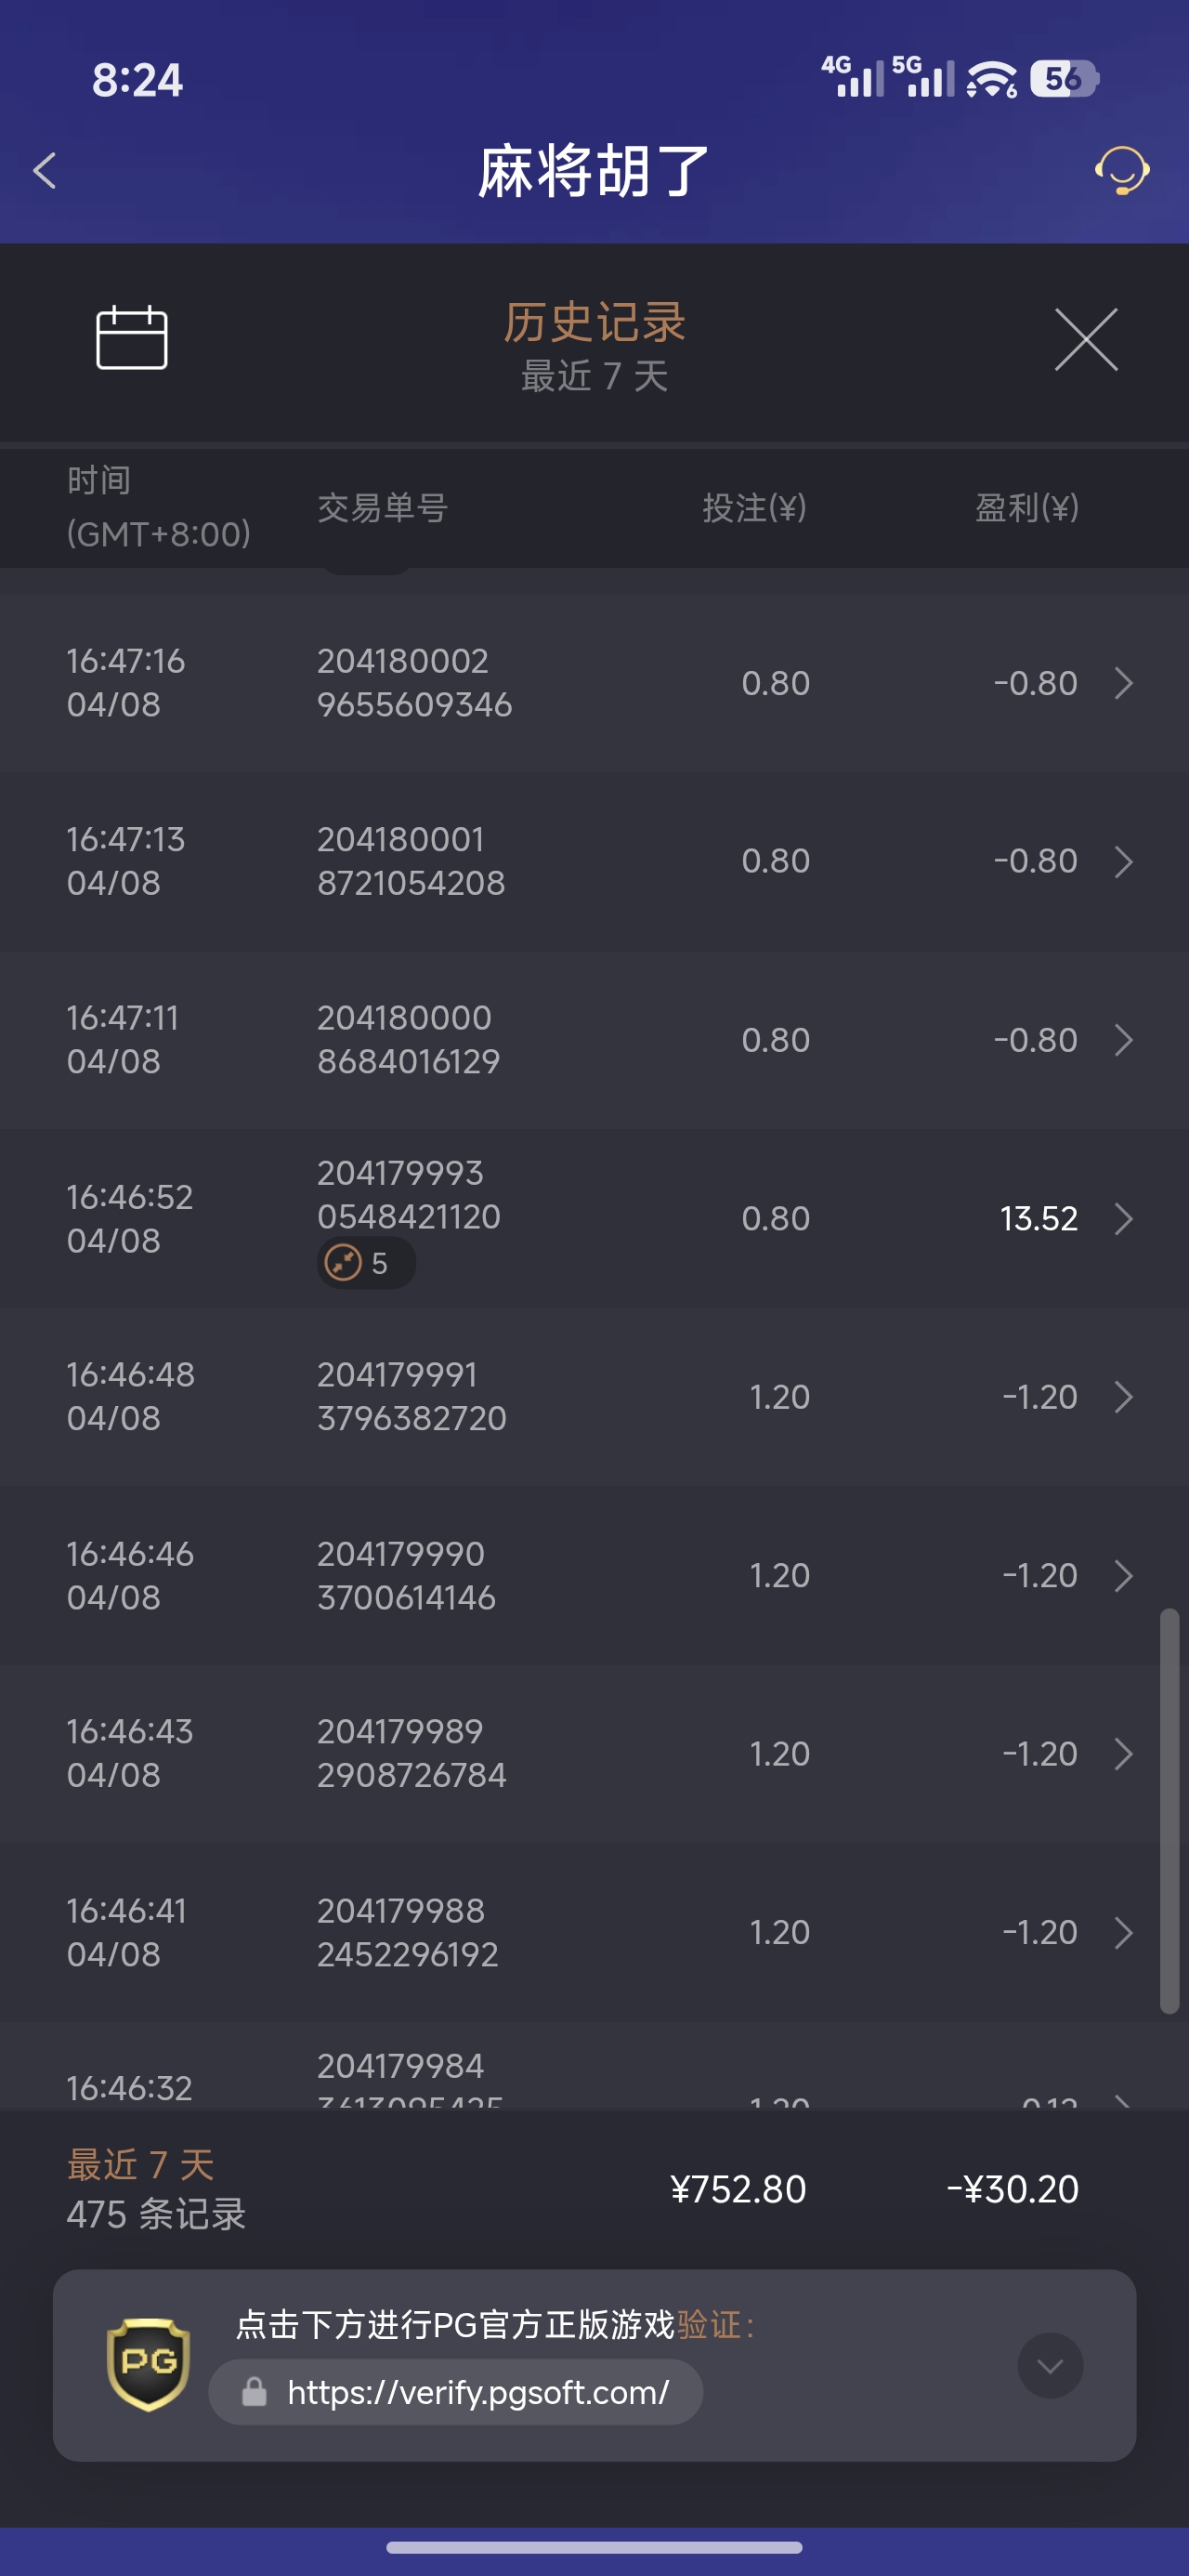Open the 13.52 profit record details
The width and height of the screenshot is (1189, 2576).
[x=1123, y=1218]
